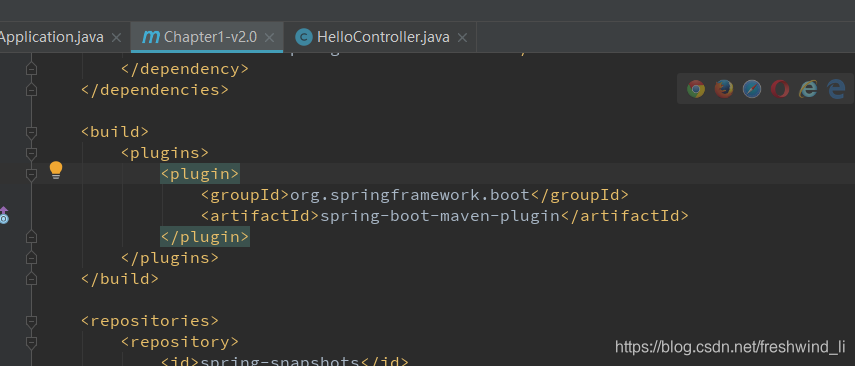
Task: Click fold marker at </plugins> closing line
Action: point(32,258)
